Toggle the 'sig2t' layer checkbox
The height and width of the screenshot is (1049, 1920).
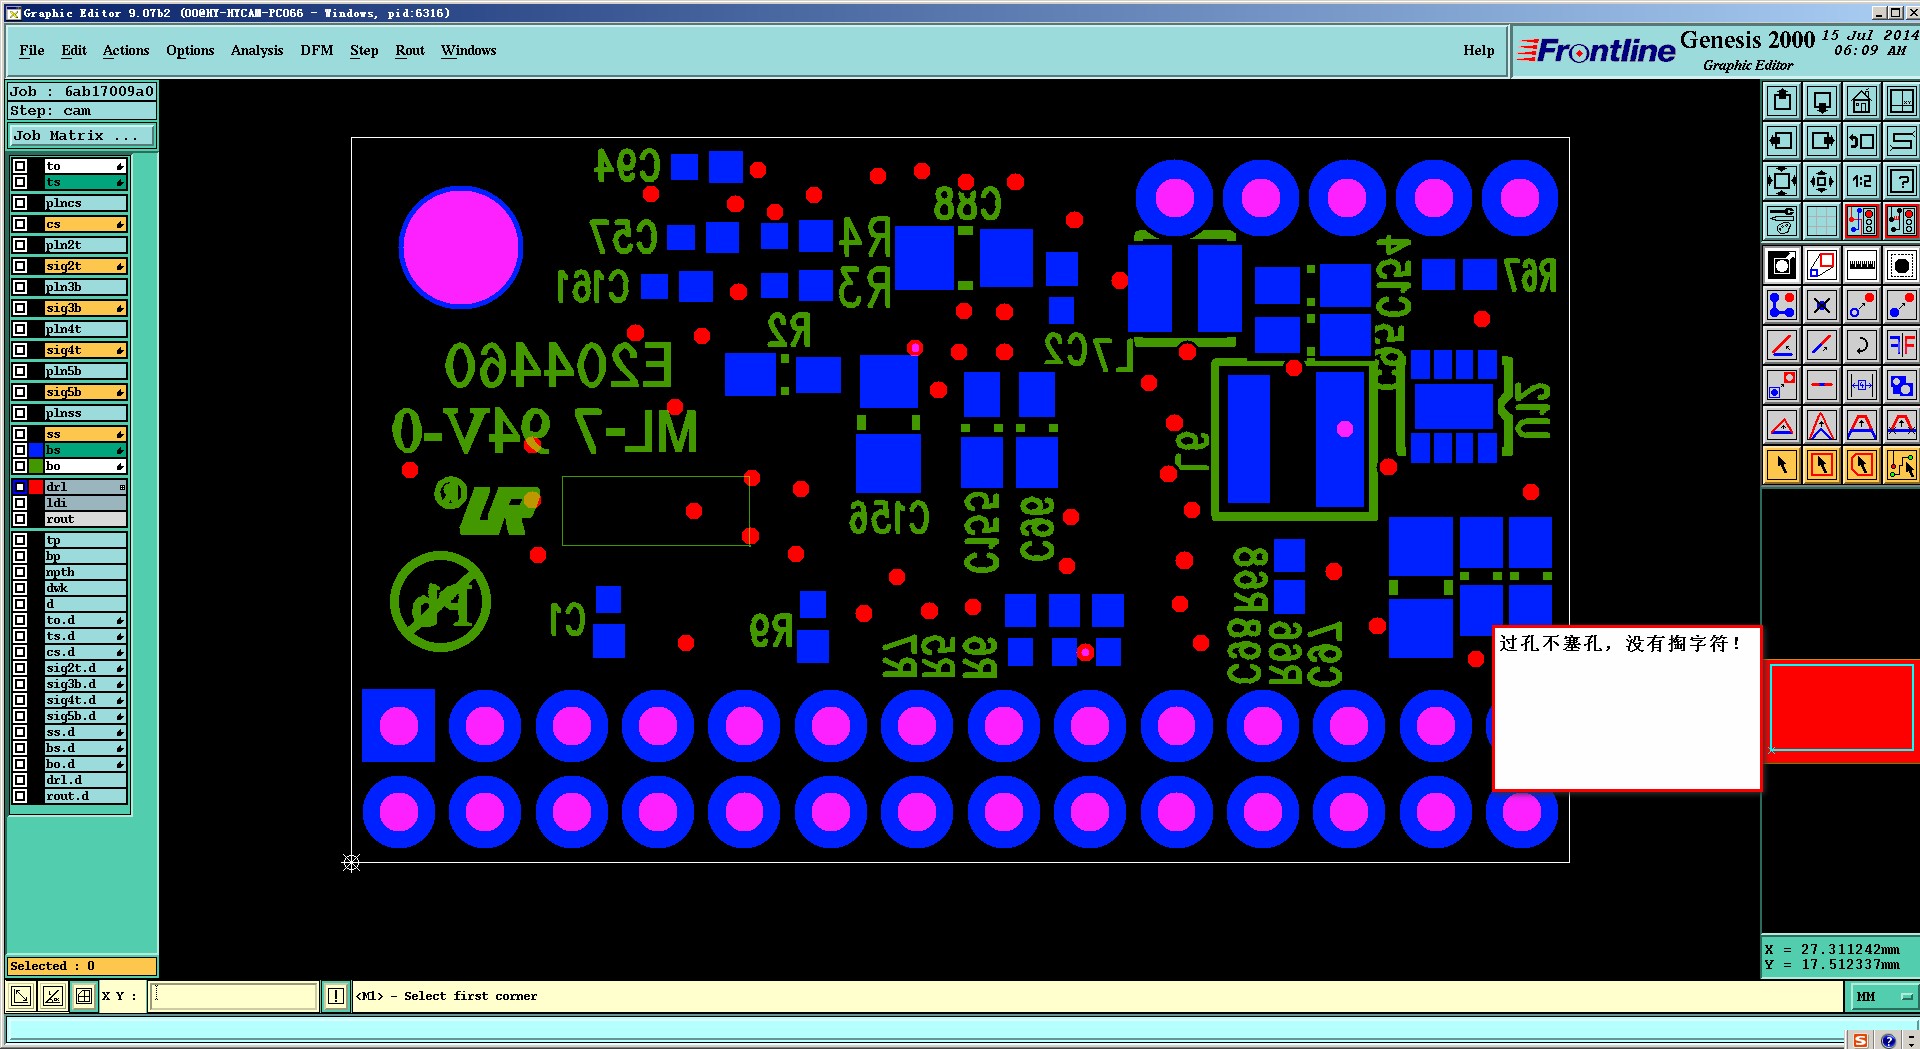tap(20, 266)
